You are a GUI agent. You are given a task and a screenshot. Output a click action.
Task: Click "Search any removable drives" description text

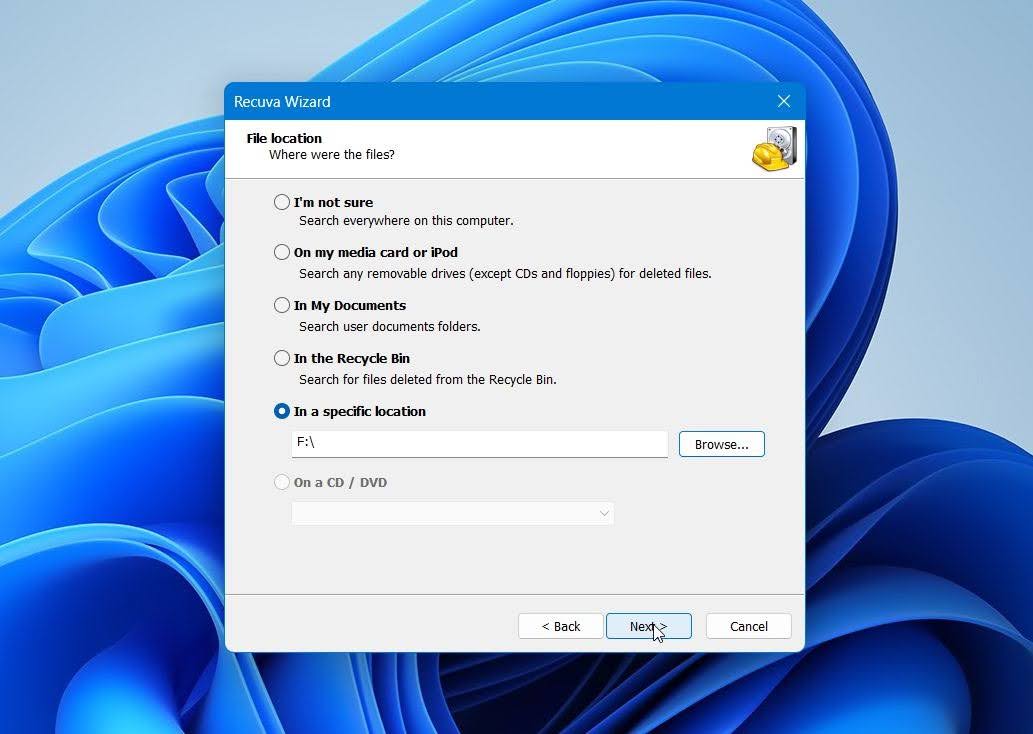[x=505, y=273]
